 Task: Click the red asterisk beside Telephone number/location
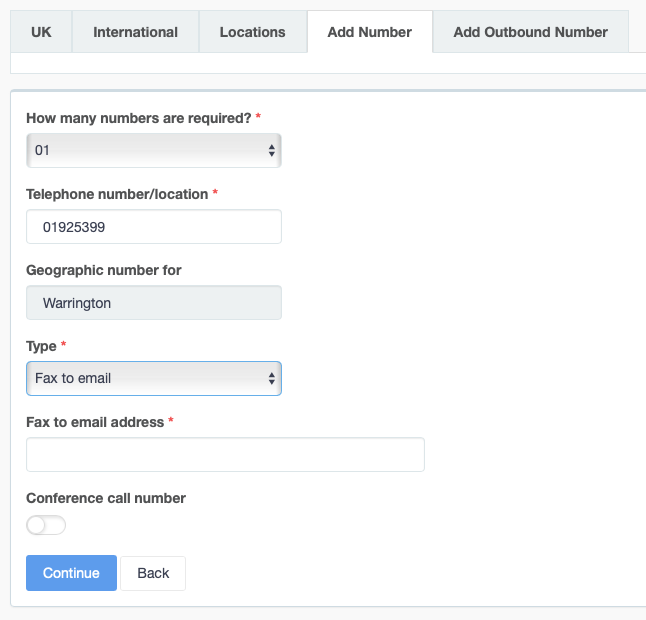[x=216, y=193]
